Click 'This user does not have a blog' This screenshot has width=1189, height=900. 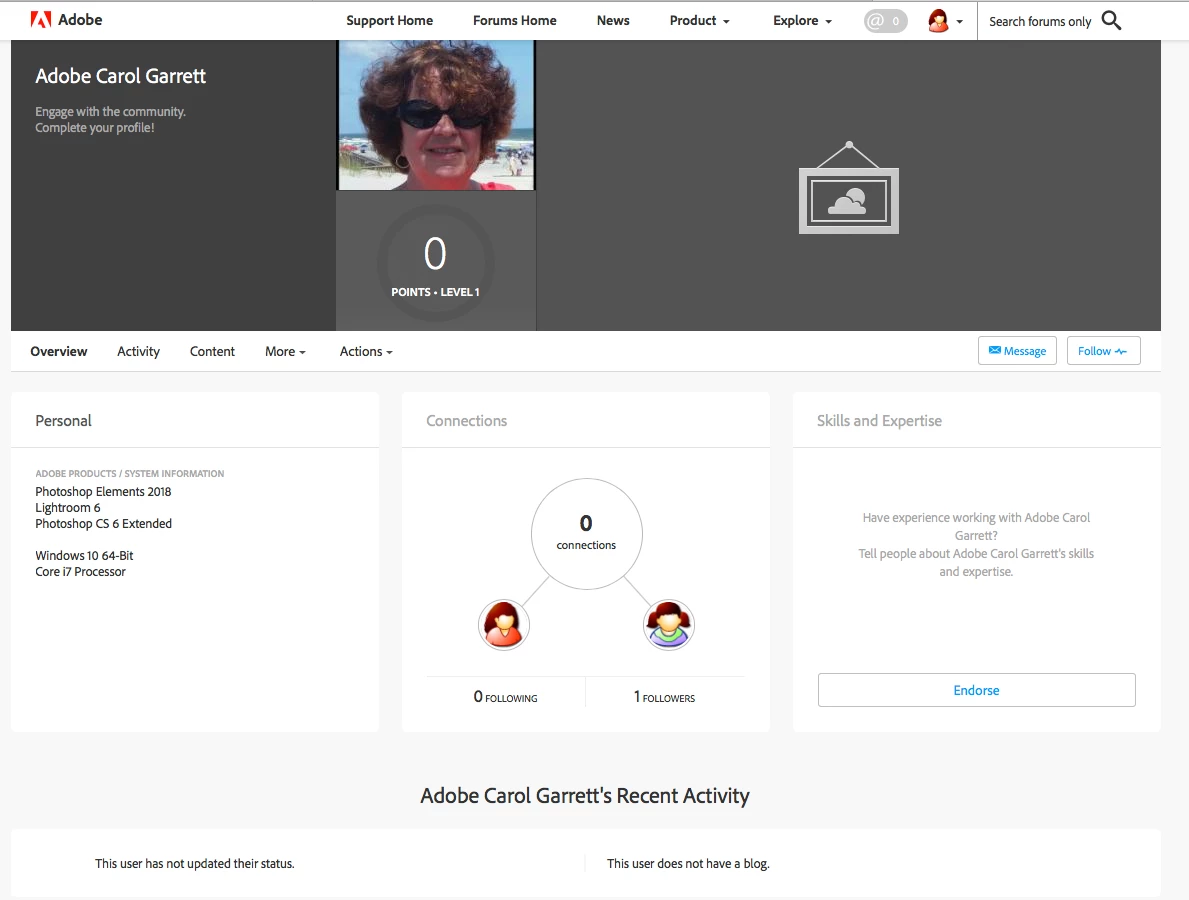688,863
